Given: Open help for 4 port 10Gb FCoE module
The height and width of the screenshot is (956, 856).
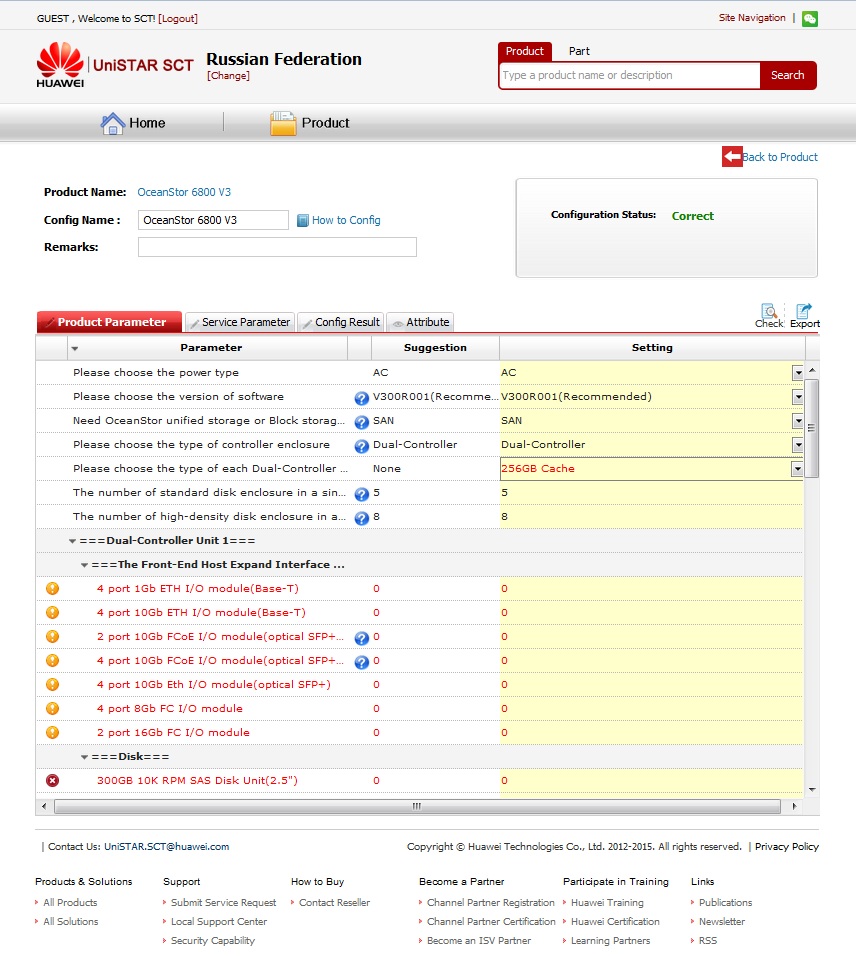Looking at the screenshot, I should (x=362, y=662).
